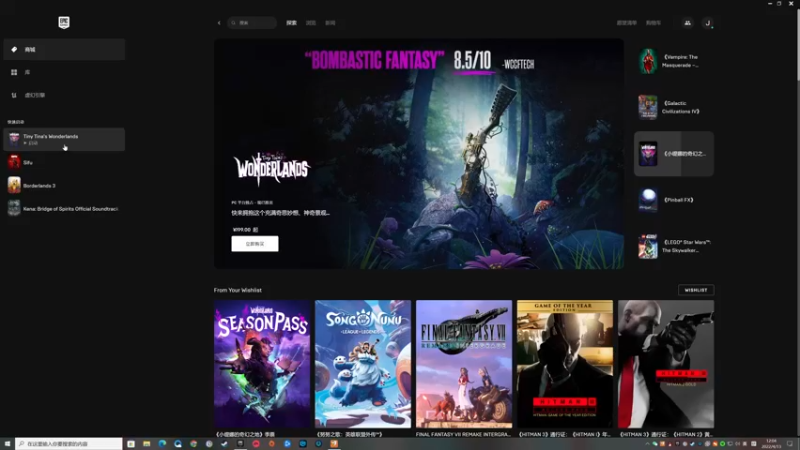Screen dimensions: 800x450
Task: Switch to the News tab
Action: 331,23
